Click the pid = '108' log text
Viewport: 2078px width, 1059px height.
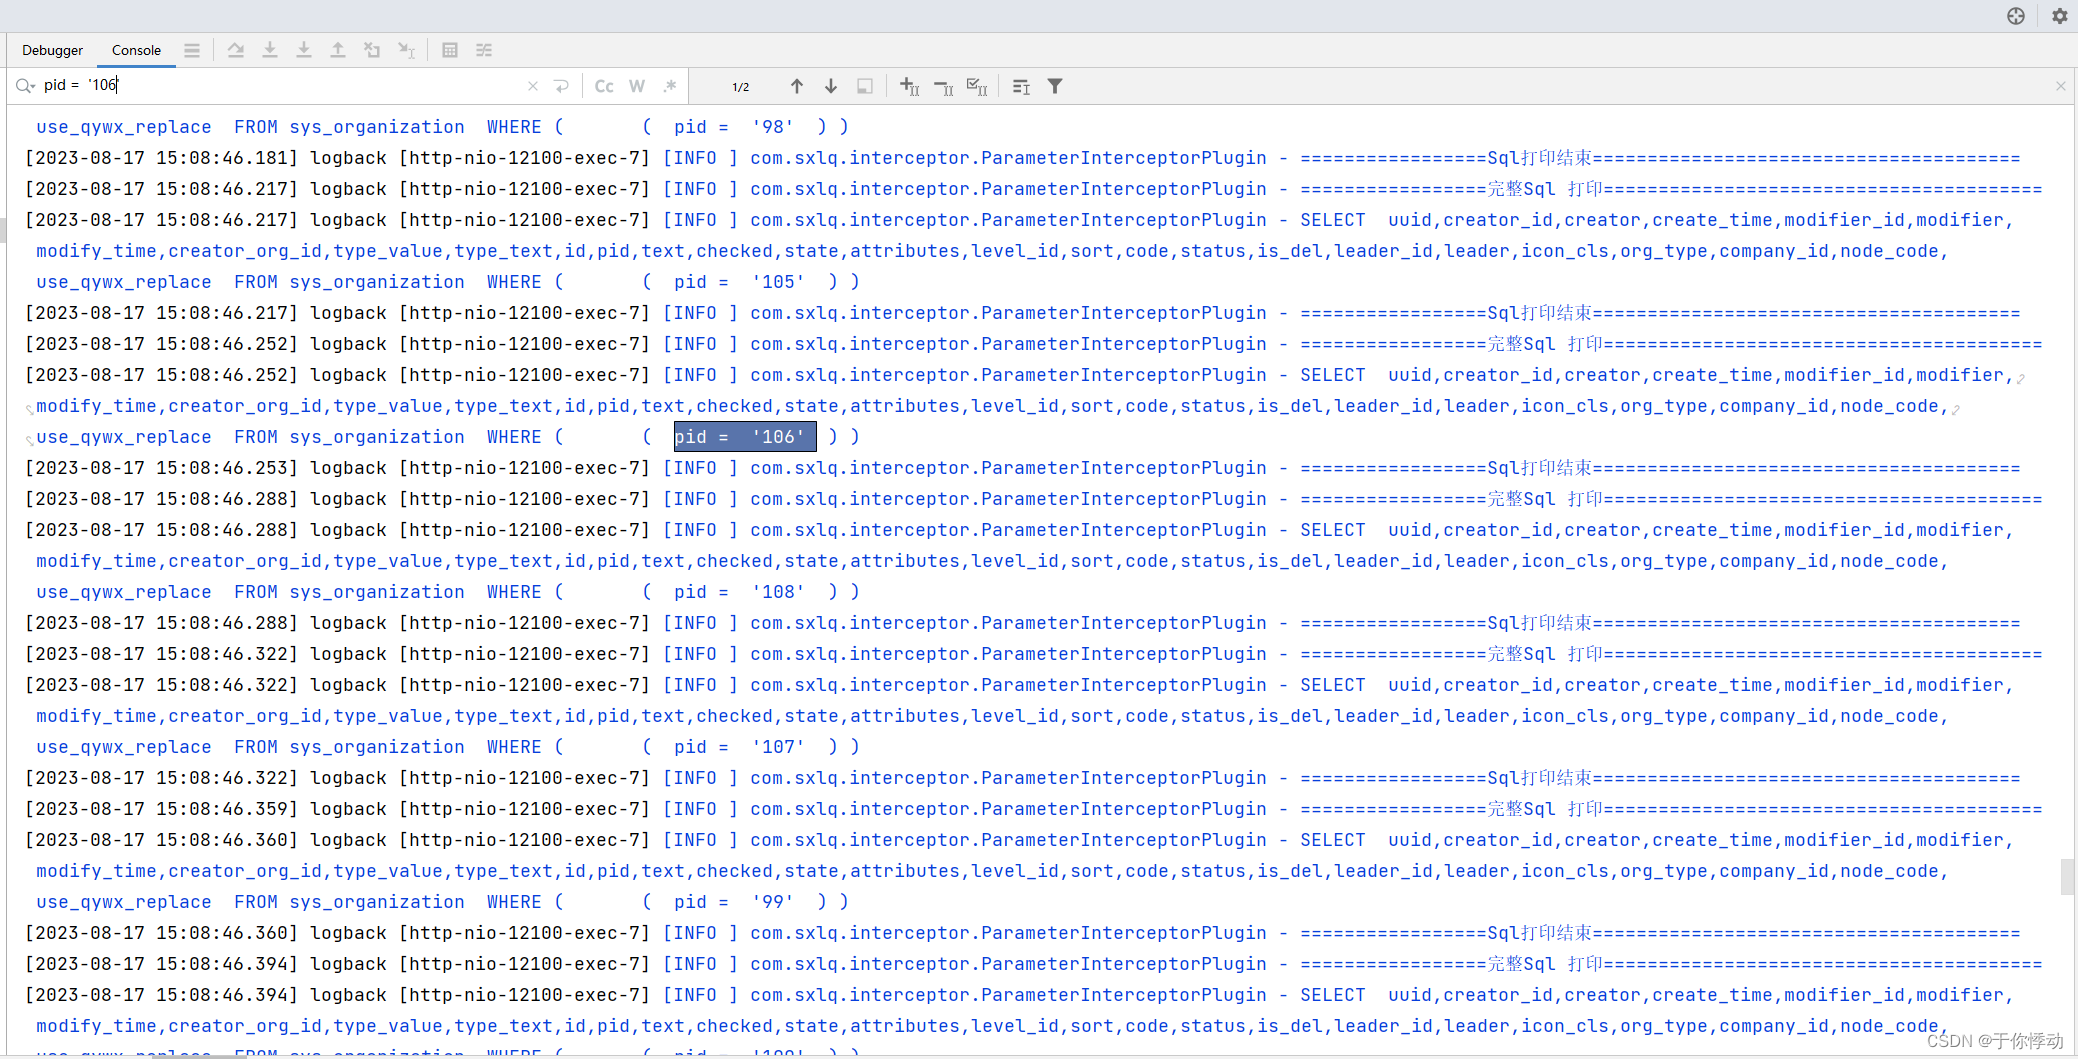tap(739, 592)
